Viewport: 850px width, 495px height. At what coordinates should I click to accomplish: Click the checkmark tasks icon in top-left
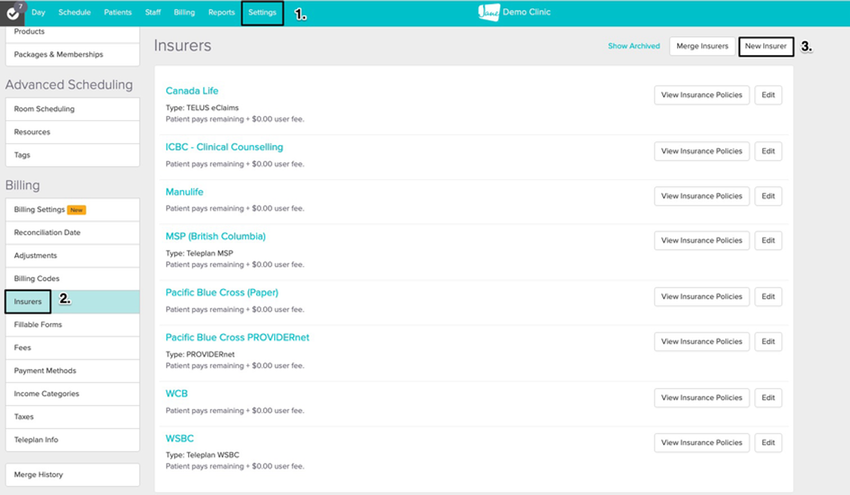point(12,13)
